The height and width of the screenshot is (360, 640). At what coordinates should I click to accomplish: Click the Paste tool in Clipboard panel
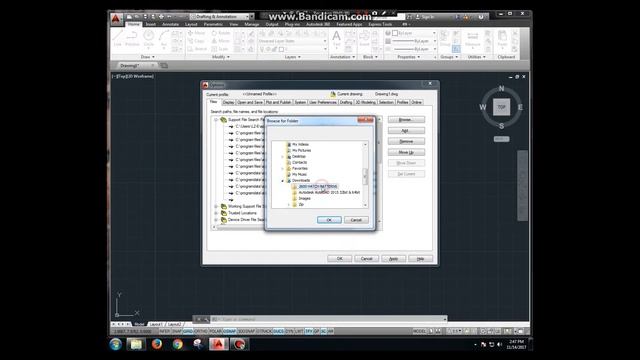tap(502, 39)
